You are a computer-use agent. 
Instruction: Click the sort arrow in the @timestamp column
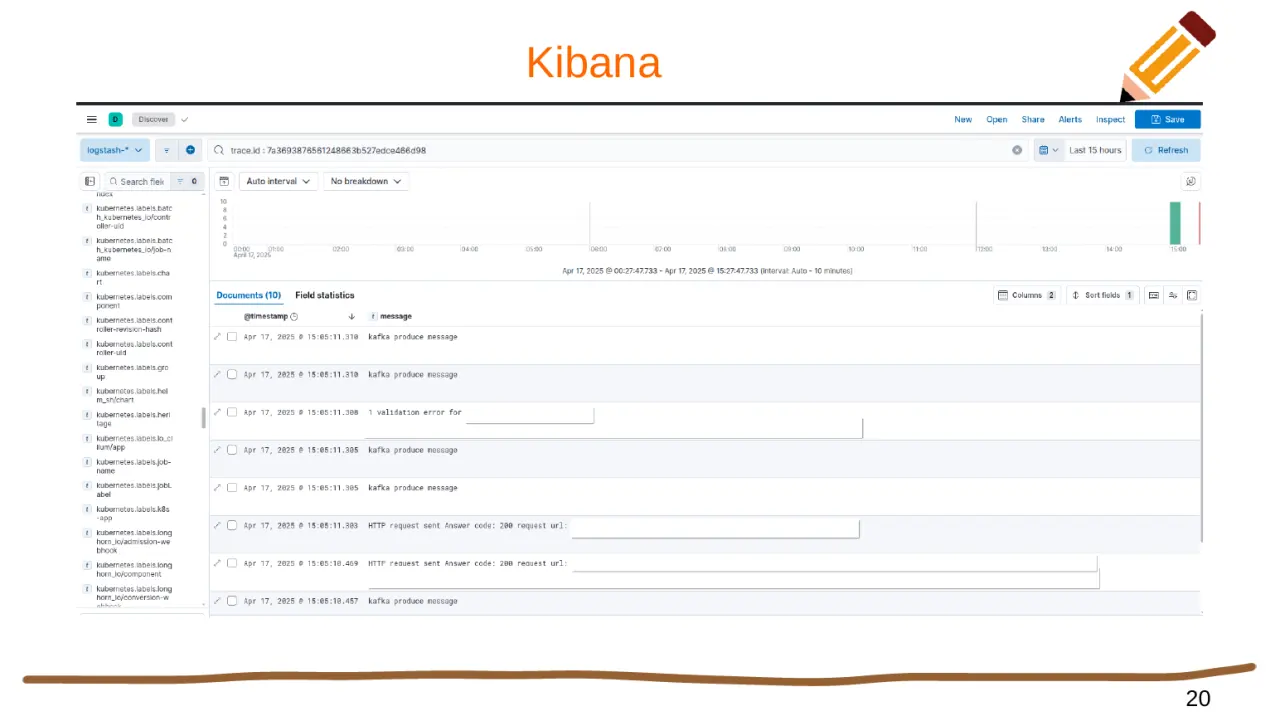tap(351, 316)
